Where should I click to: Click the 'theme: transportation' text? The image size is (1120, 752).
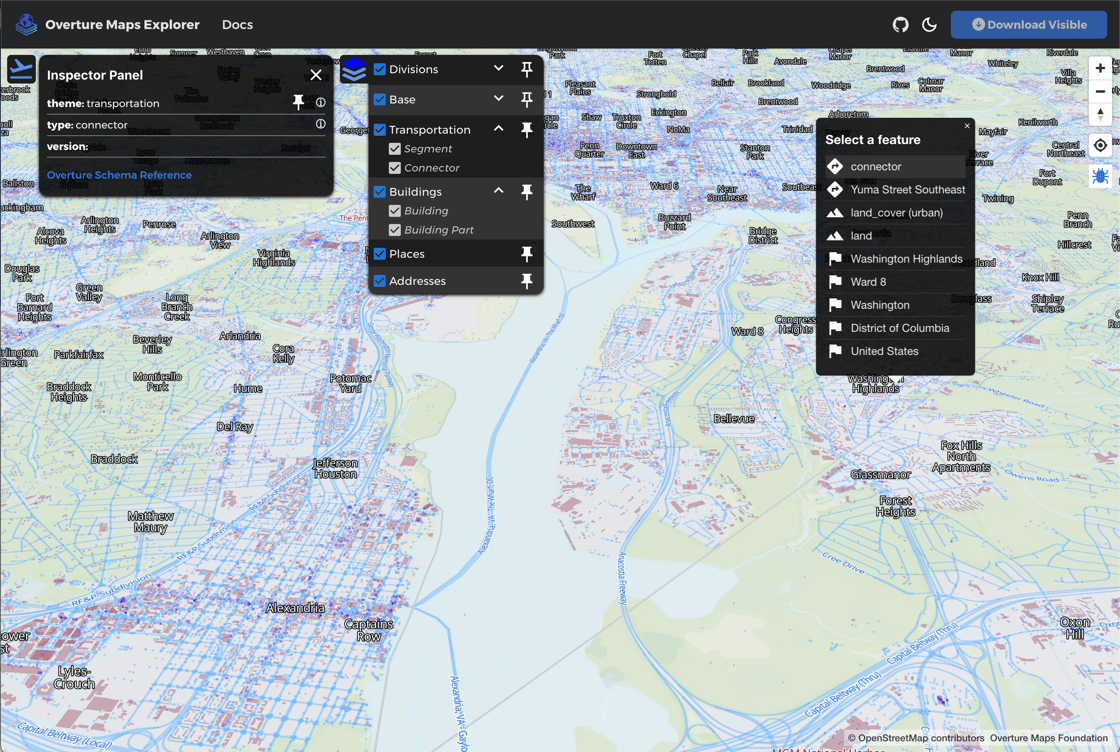pyautogui.click(x=103, y=103)
